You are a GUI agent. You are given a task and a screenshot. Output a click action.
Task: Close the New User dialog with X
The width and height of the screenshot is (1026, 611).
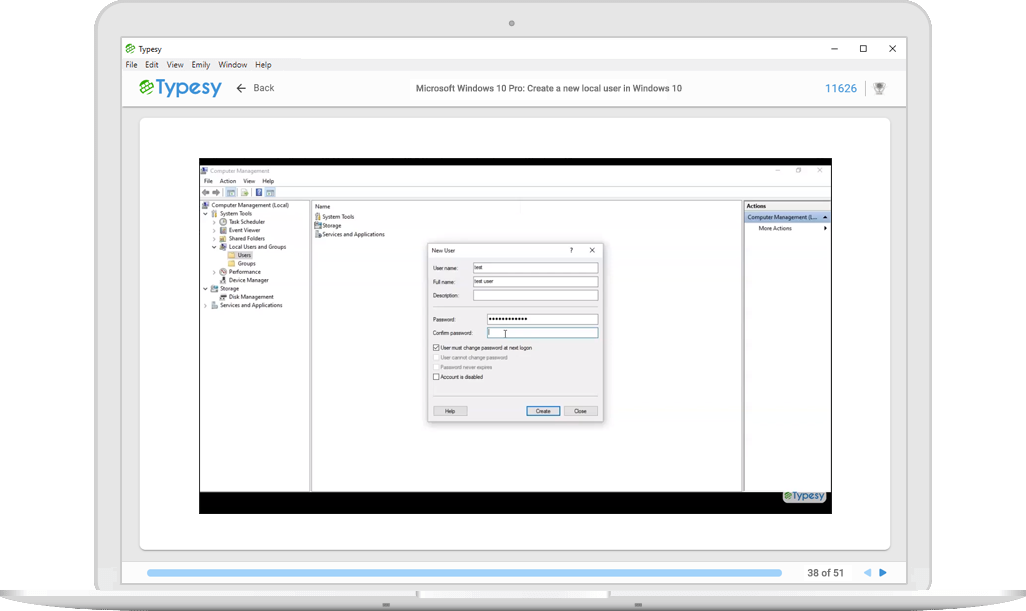[592, 250]
